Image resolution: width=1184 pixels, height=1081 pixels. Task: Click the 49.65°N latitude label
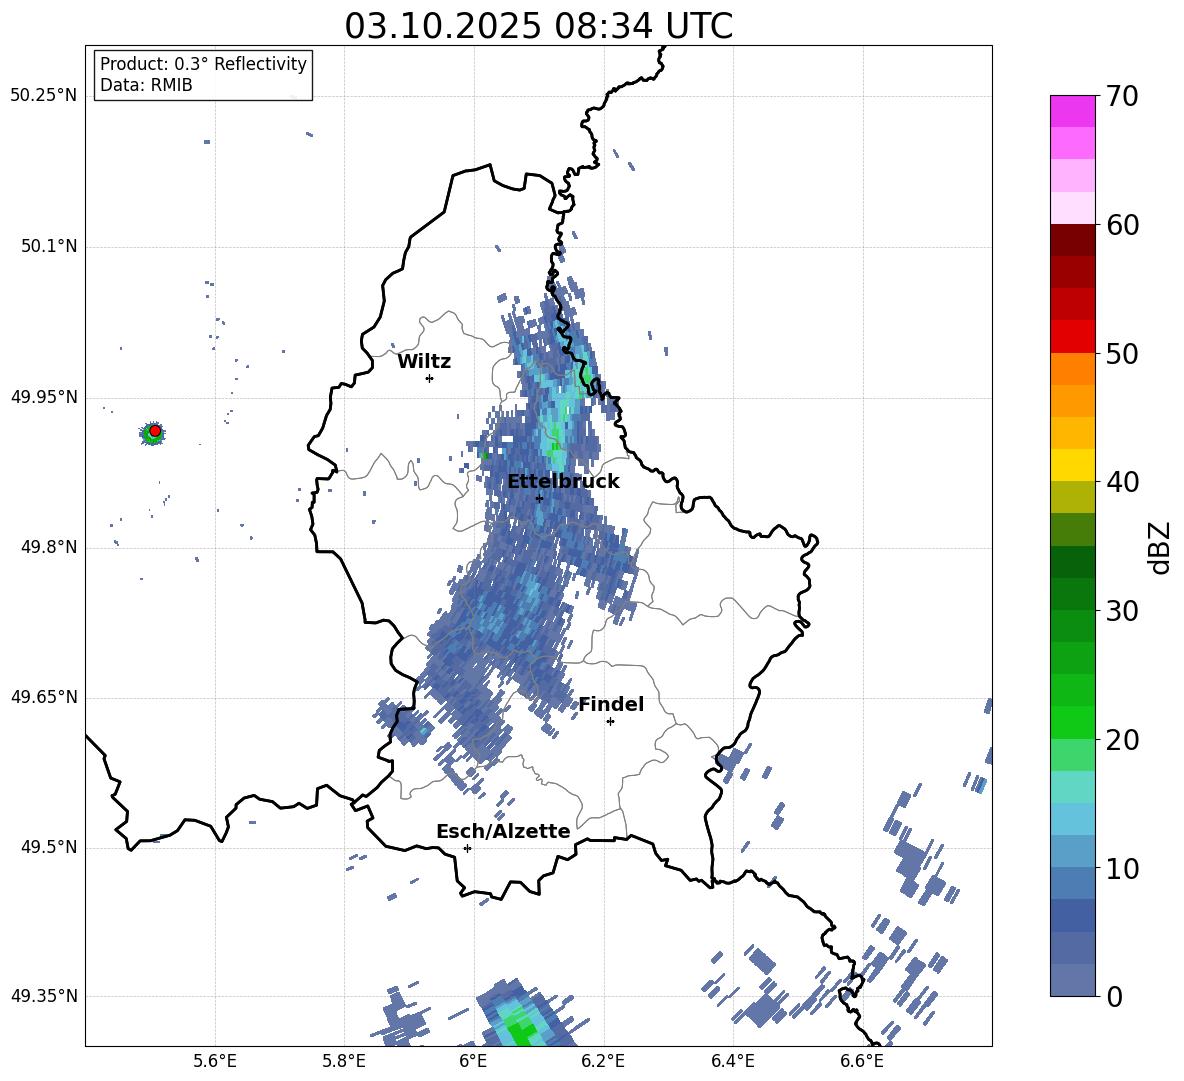(x=44, y=697)
